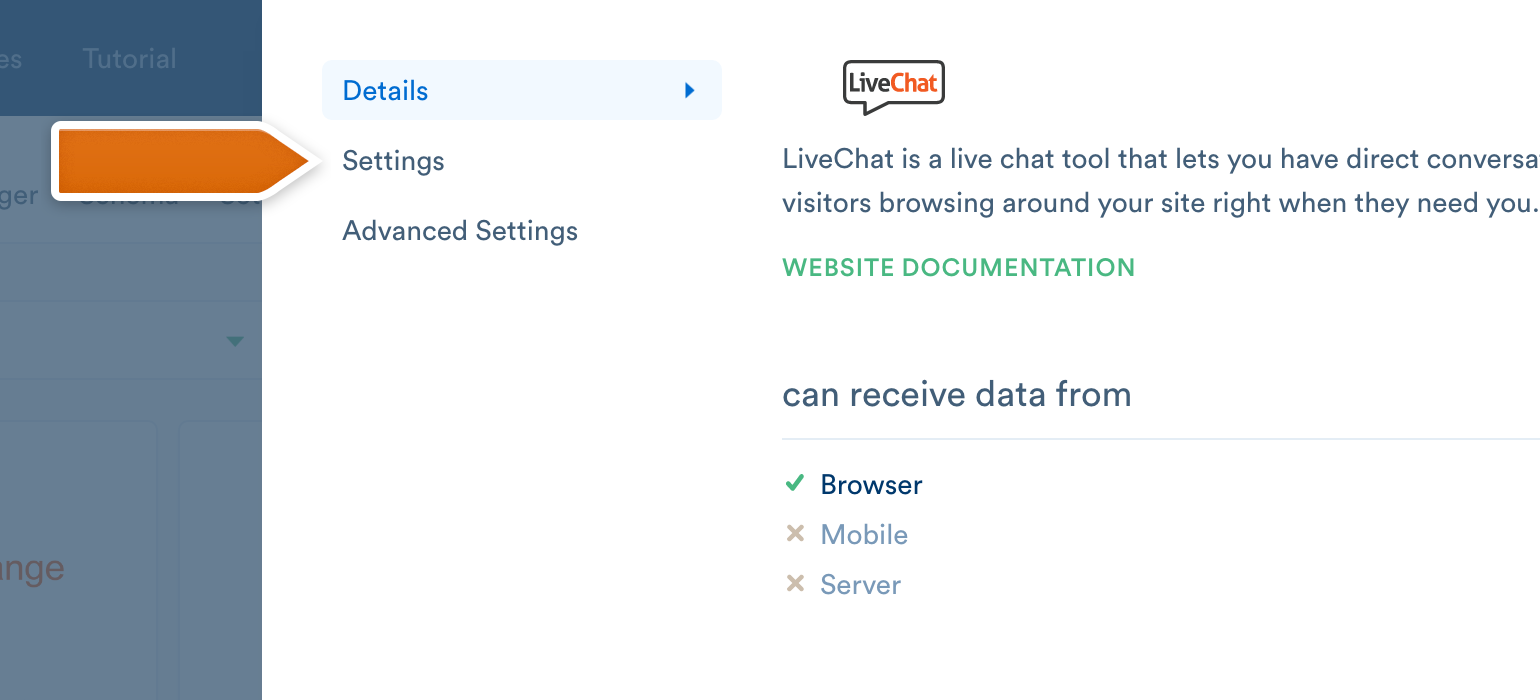Click the cross icon next to Mobile
Screen dimensions: 1540x700
pyautogui.click(x=795, y=534)
